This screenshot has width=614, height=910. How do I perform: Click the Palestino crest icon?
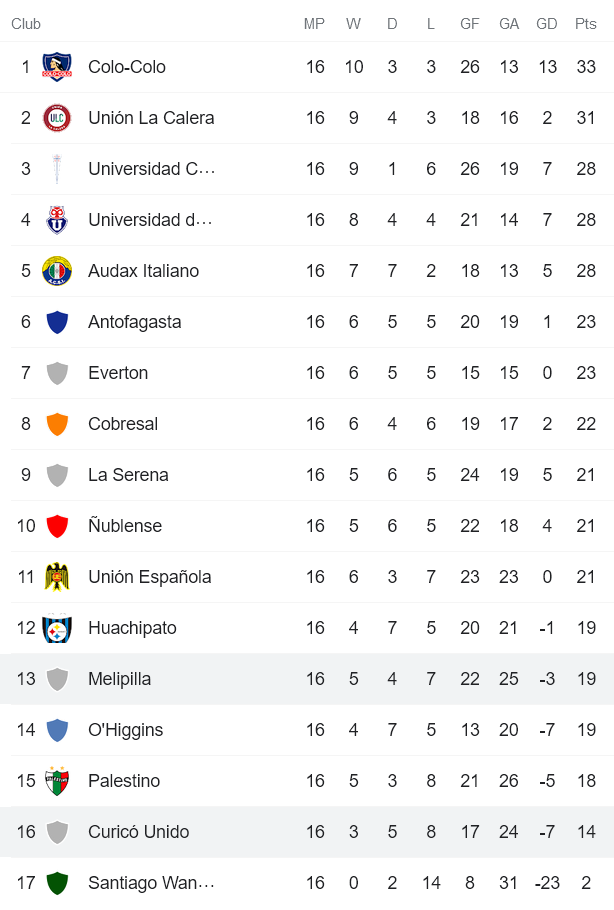coord(57,781)
